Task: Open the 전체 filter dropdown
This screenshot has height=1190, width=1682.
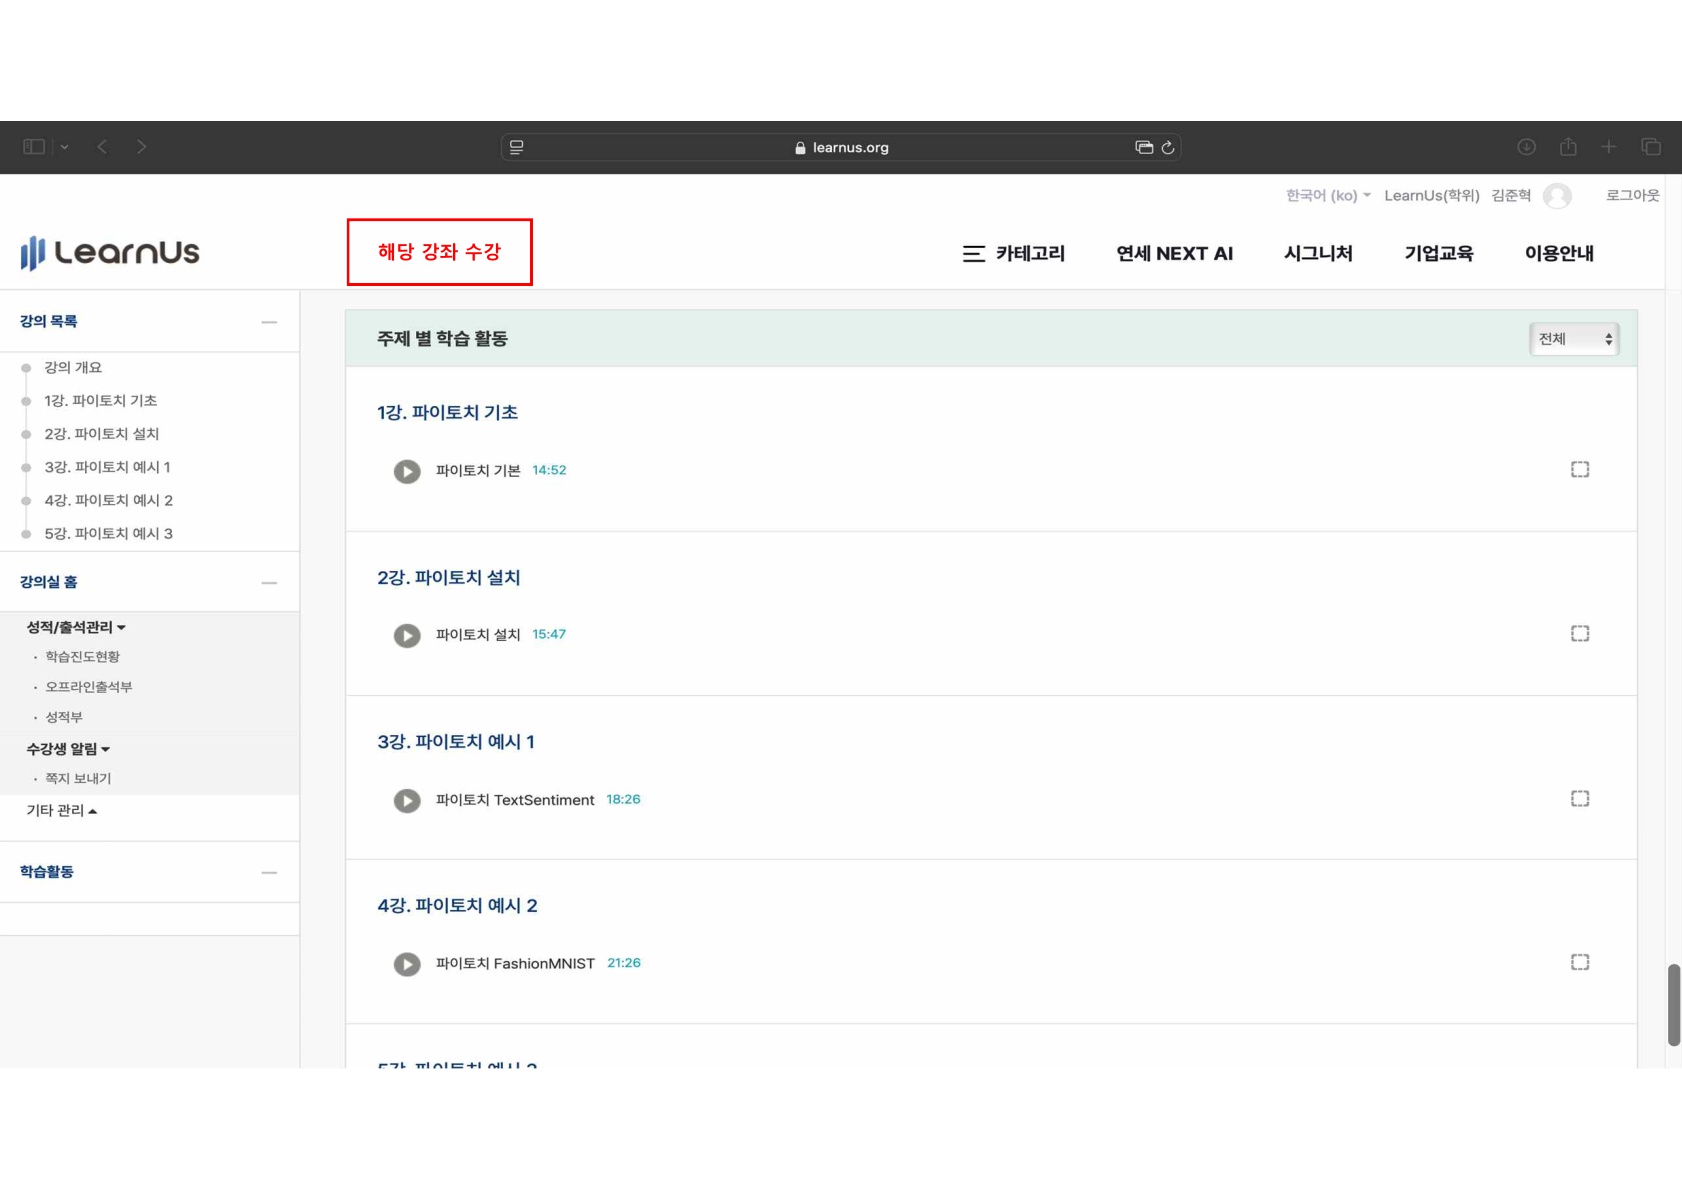Action: tap(1574, 338)
